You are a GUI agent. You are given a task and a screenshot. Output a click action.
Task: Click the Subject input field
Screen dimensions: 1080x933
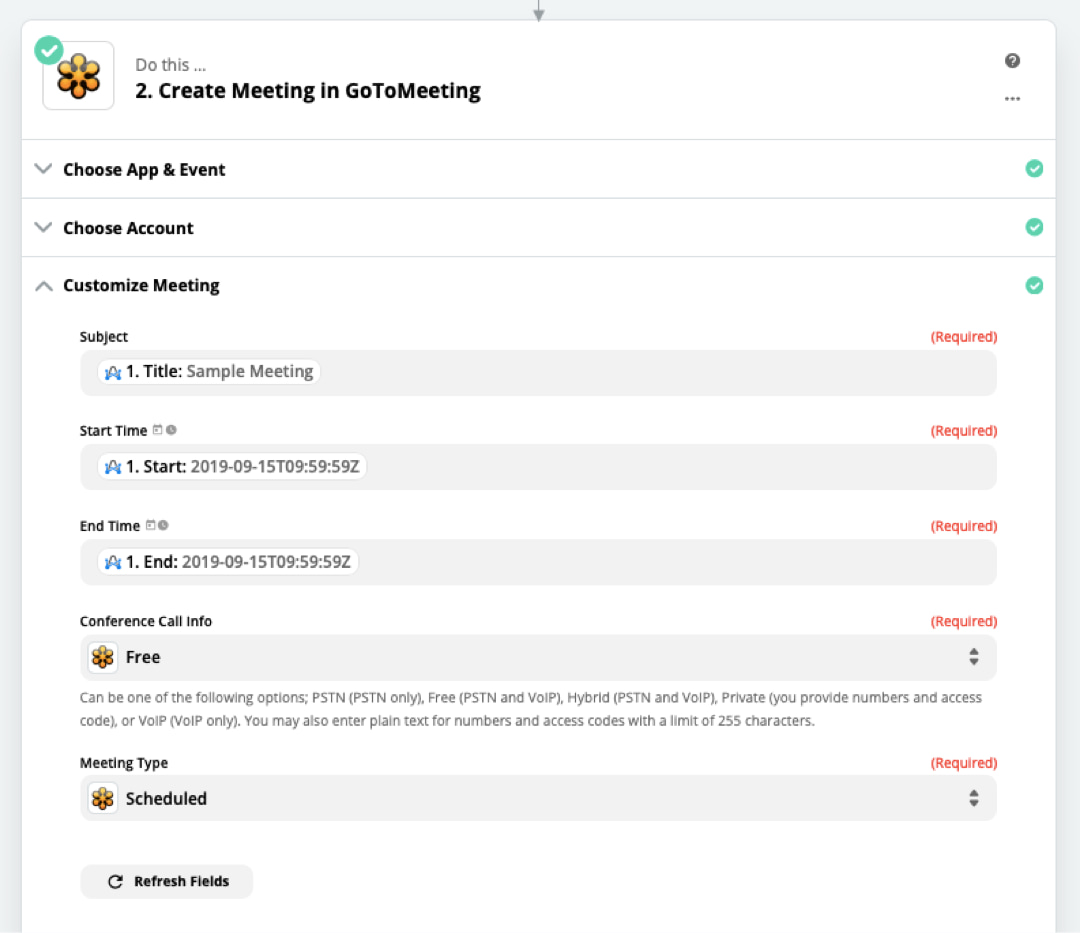[539, 373]
